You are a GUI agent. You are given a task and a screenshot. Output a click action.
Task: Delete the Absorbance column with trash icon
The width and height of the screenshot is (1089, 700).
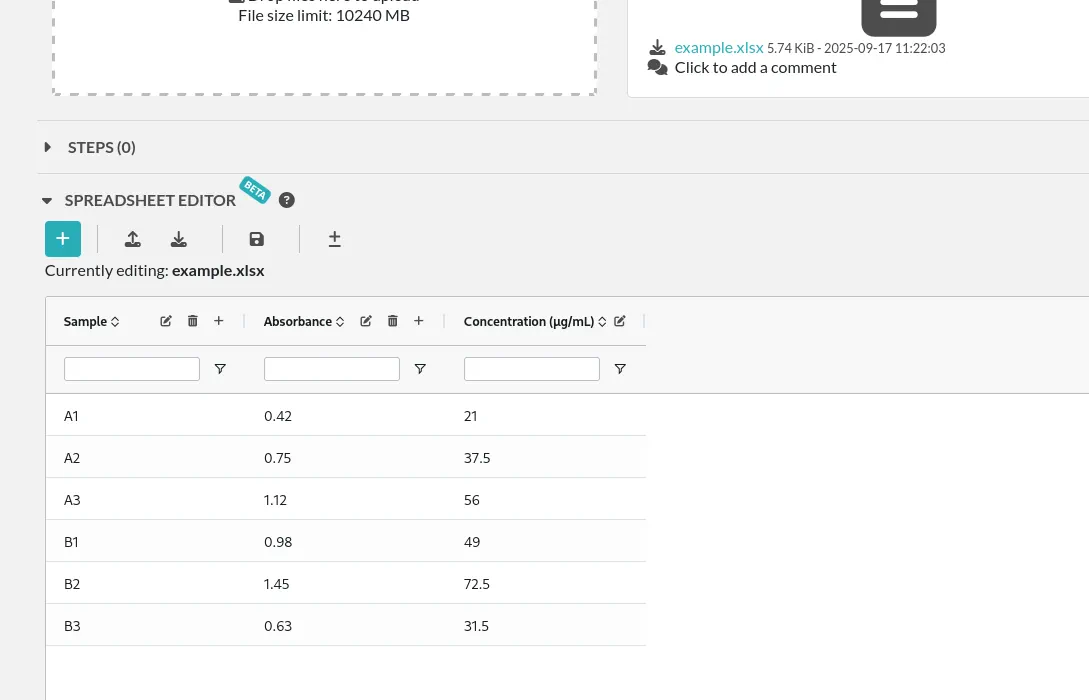click(x=392, y=320)
